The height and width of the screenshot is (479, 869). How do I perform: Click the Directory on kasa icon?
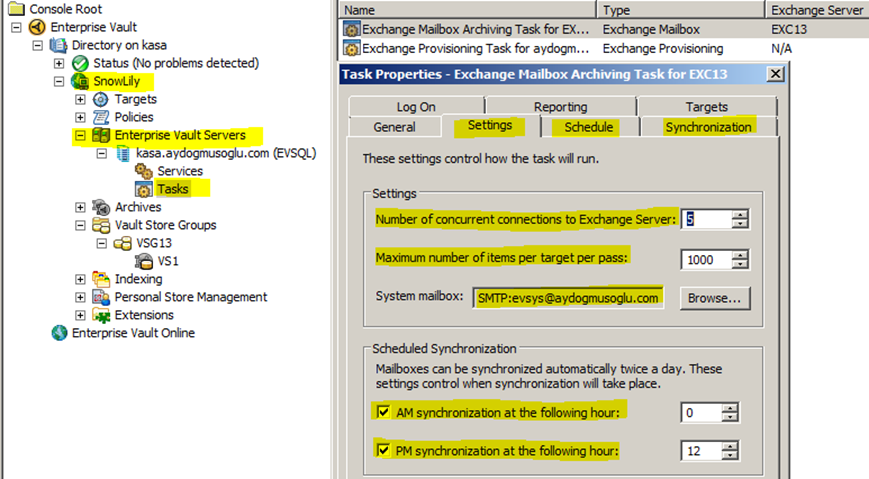58,45
